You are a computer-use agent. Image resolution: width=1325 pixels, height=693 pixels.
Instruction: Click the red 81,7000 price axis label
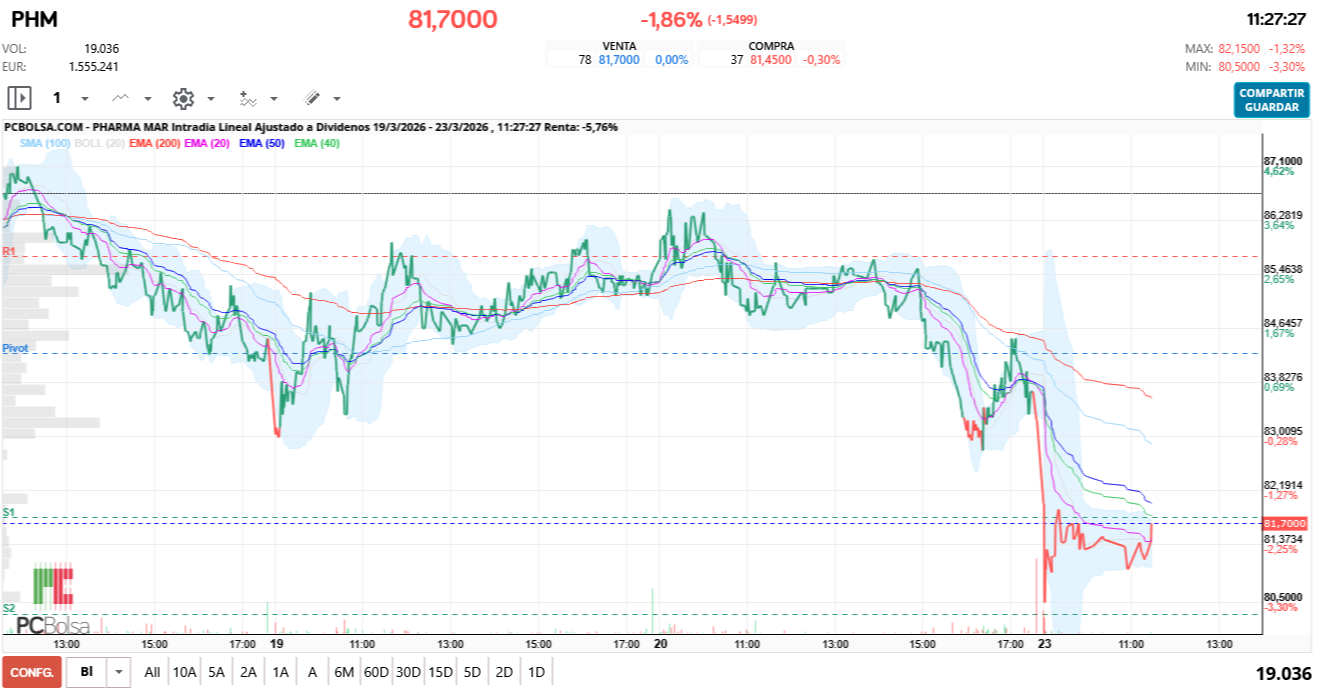[1284, 522]
